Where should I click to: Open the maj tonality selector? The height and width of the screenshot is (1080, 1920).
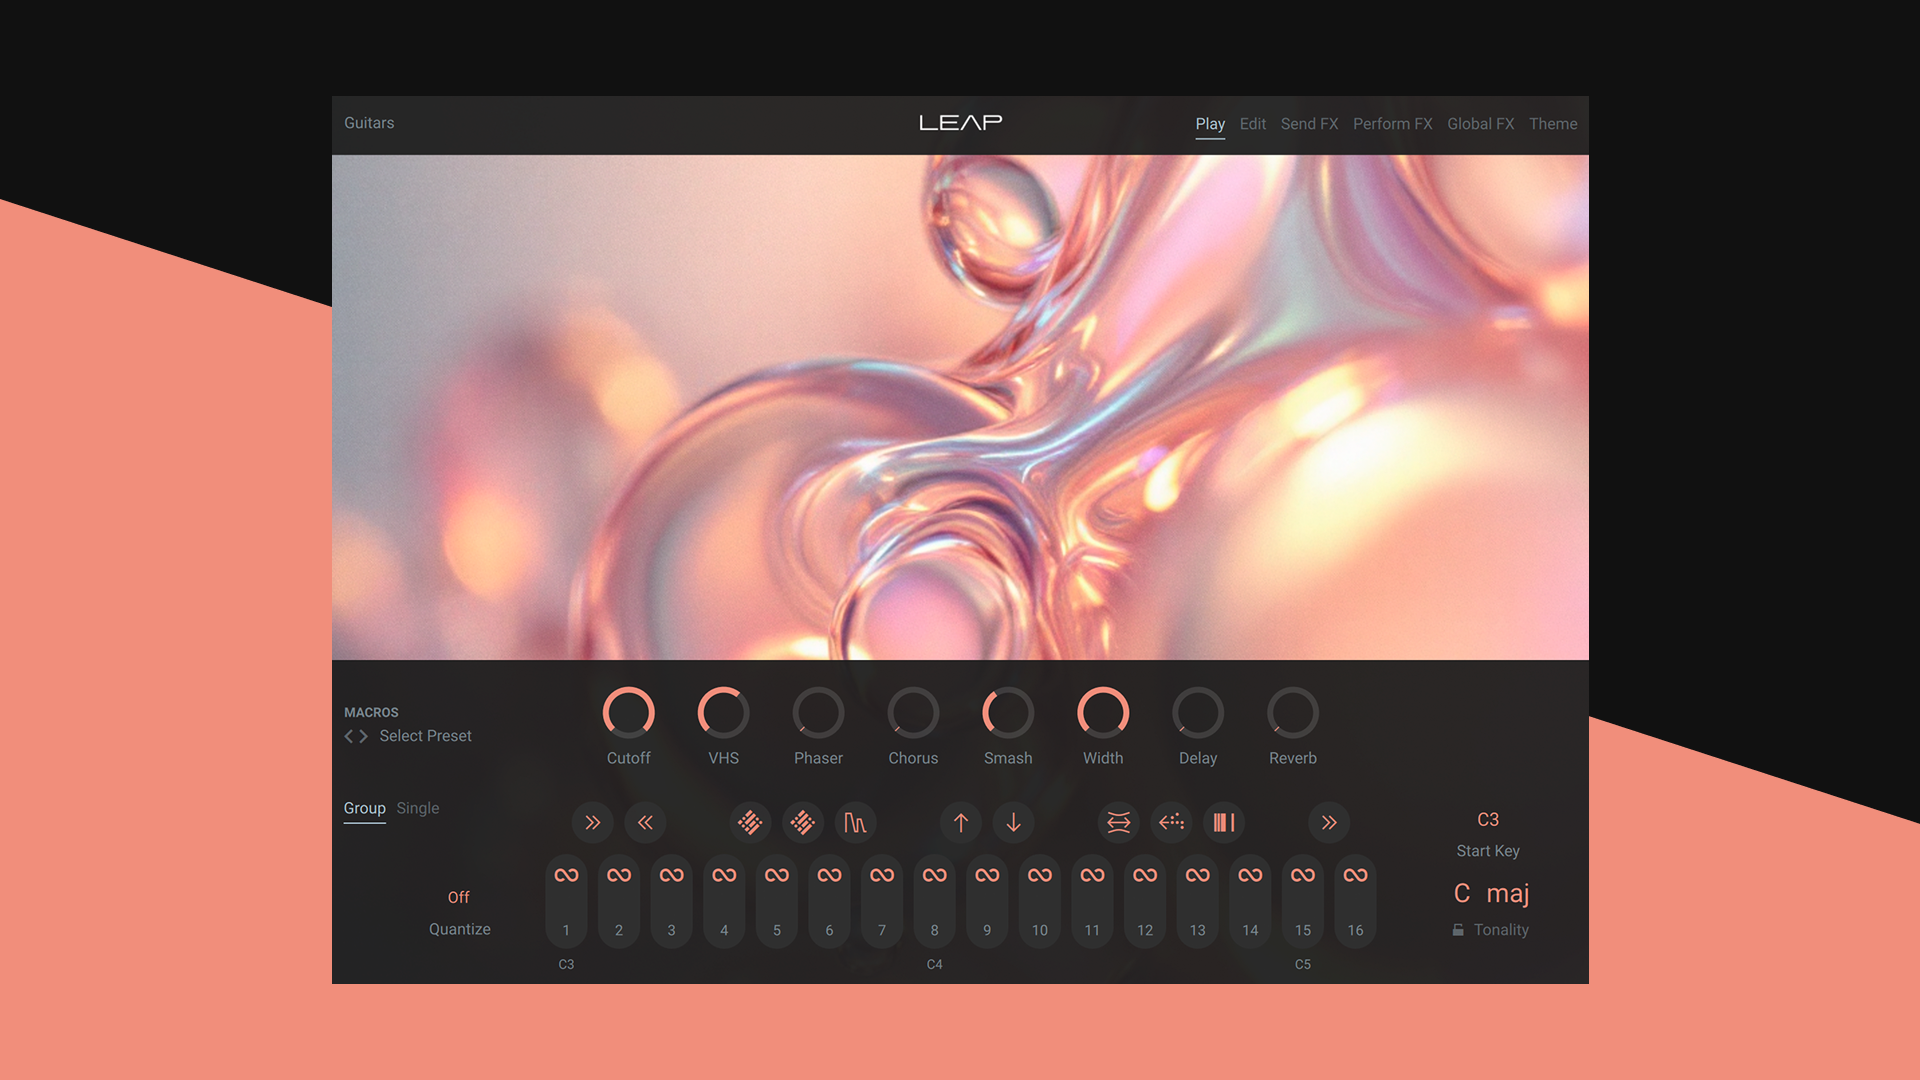[x=1508, y=893]
